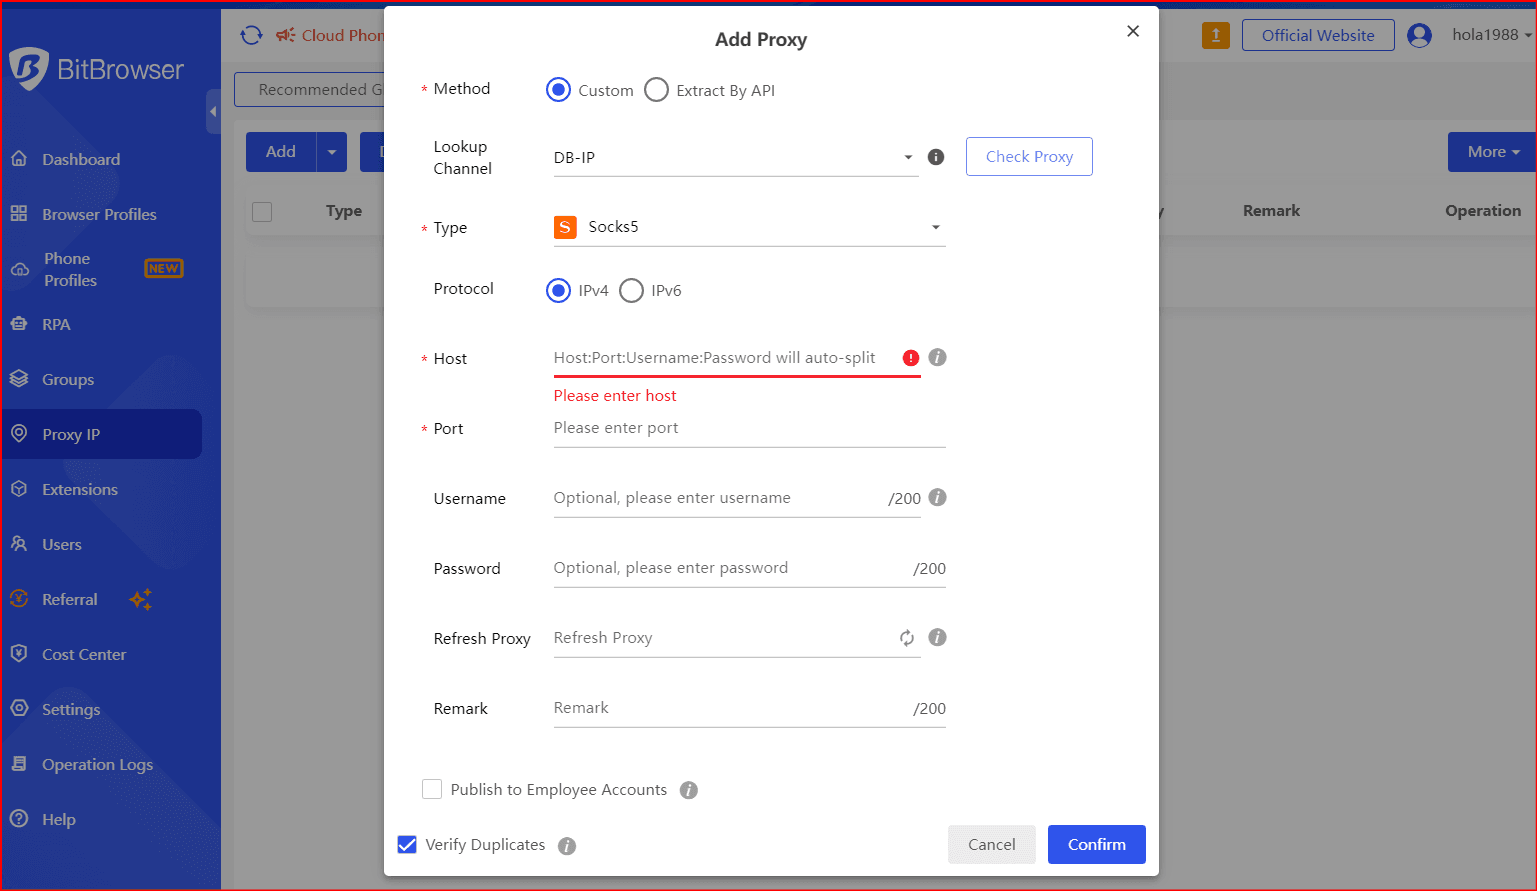Uncheck the Verify Duplicates checkbox
The height and width of the screenshot is (891, 1537).
pyautogui.click(x=407, y=845)
